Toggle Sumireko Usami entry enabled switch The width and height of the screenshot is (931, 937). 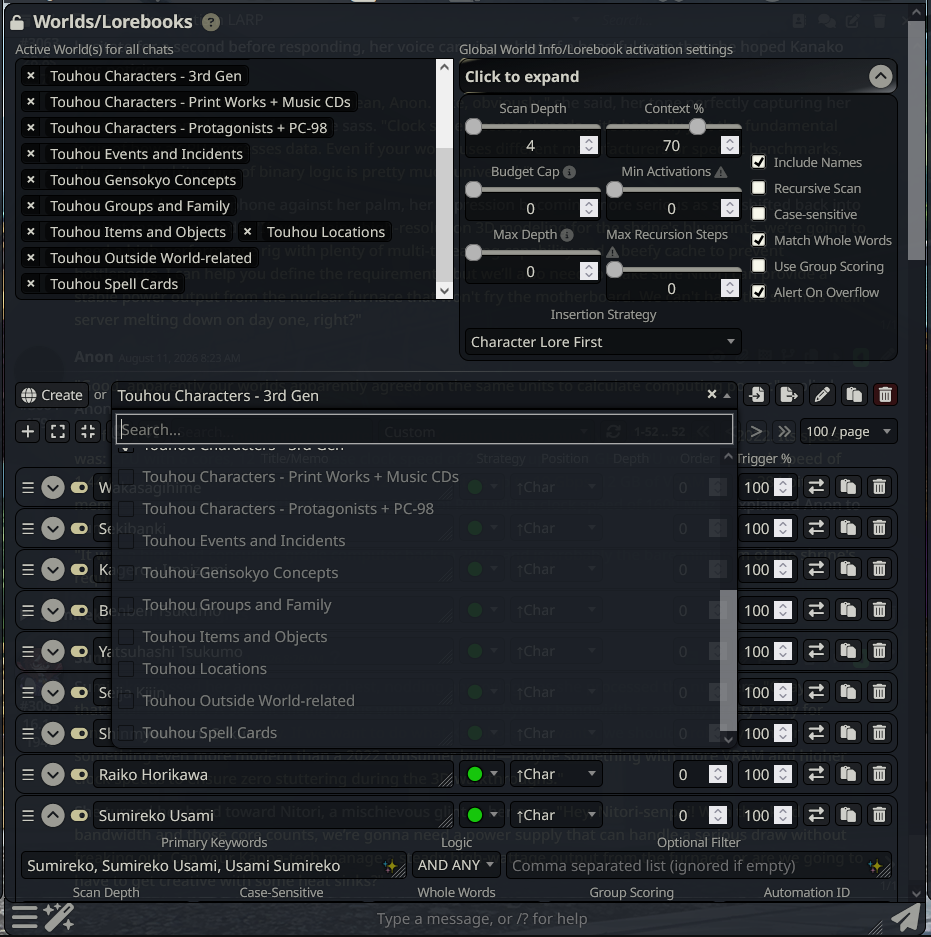pos(79,815)
